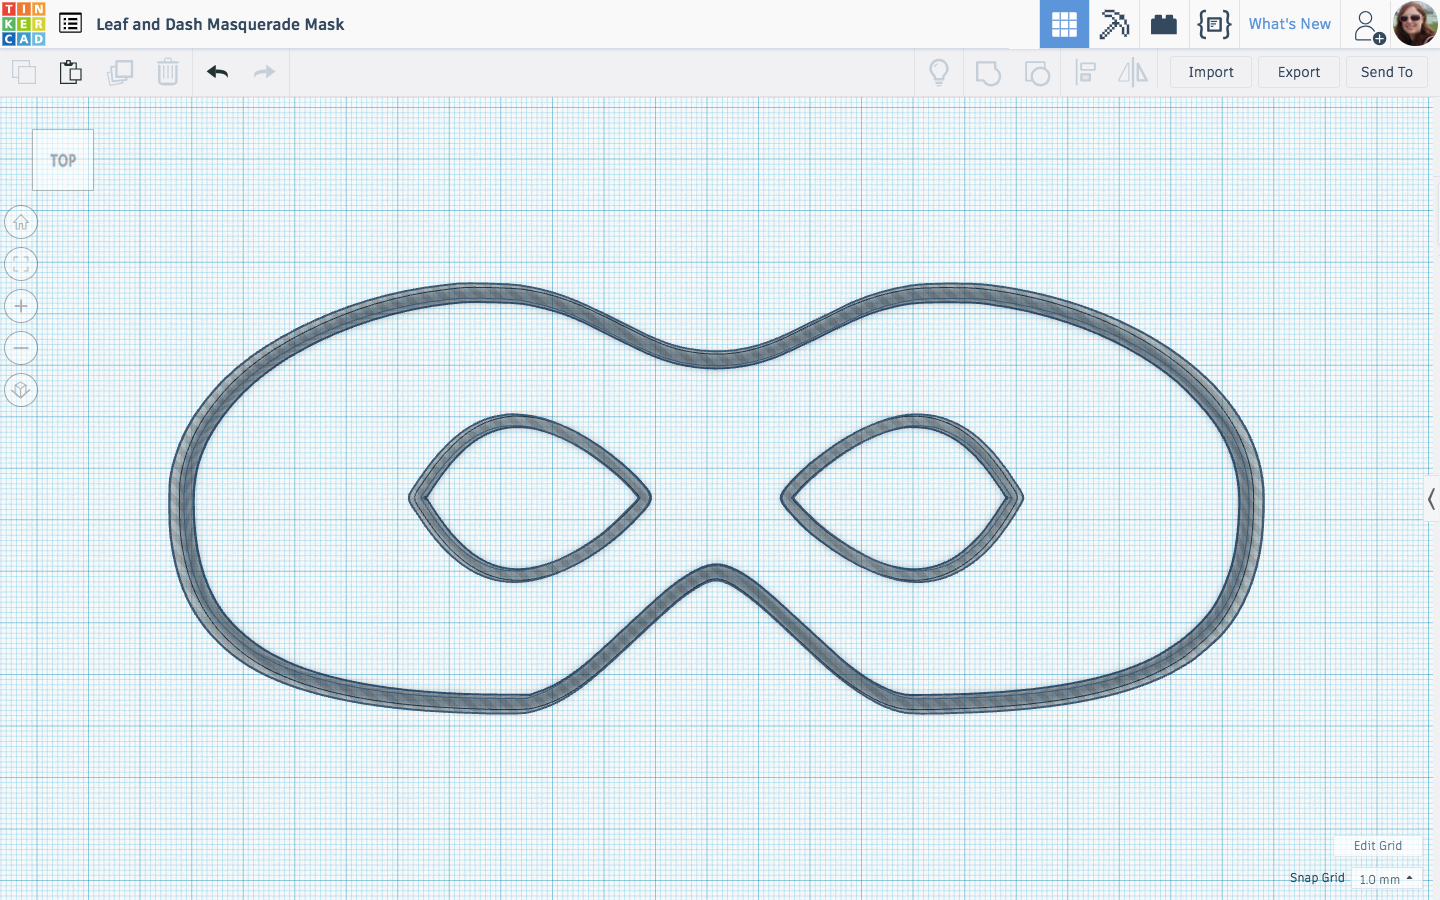Click the Undo arrow

click(x=217, y=72)
